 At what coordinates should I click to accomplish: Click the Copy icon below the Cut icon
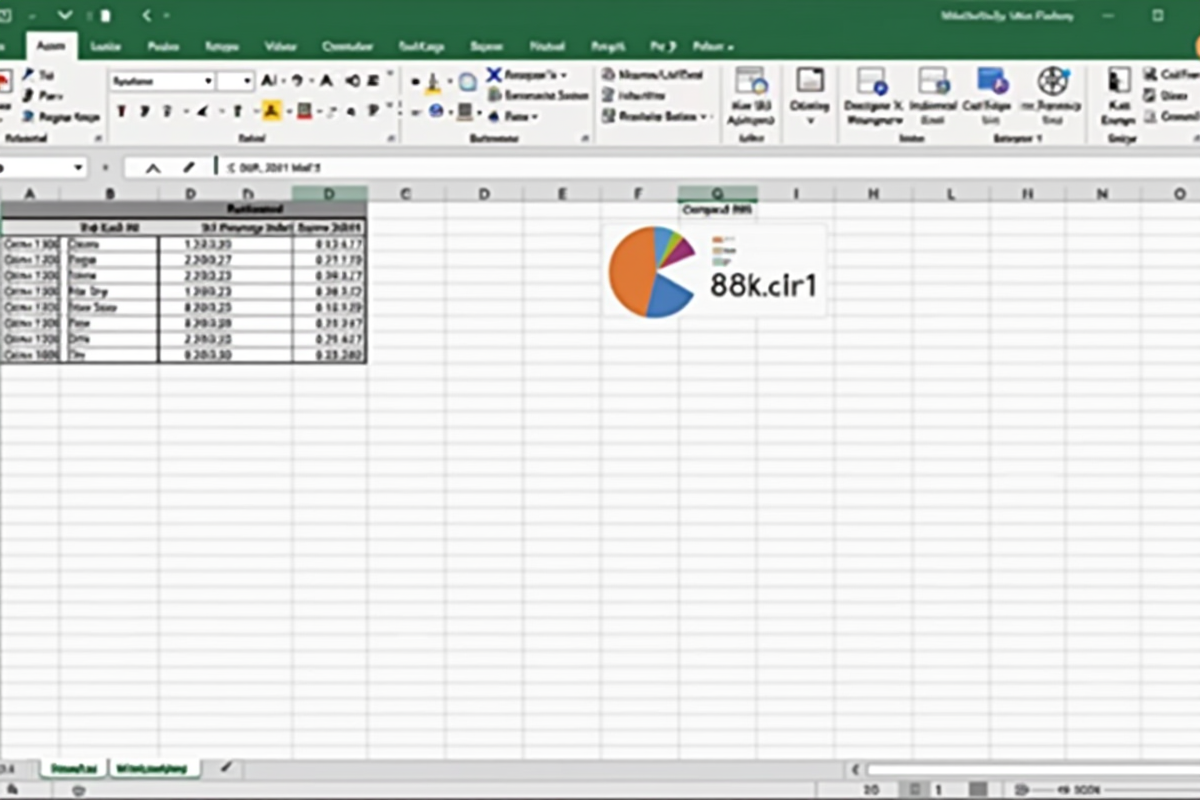[28, 95]
